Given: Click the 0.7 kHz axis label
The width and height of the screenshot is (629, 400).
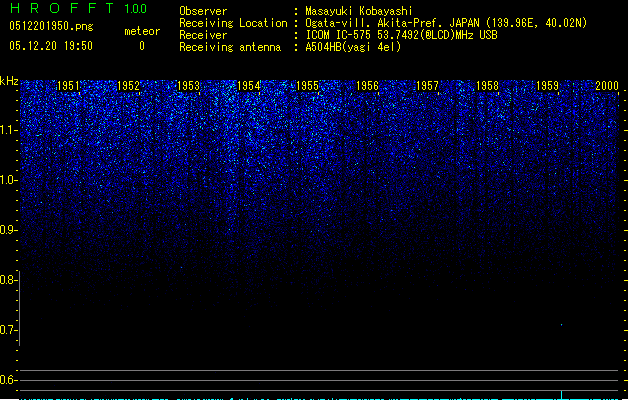Looking at the screenshot, I should (x=8, y=330).
